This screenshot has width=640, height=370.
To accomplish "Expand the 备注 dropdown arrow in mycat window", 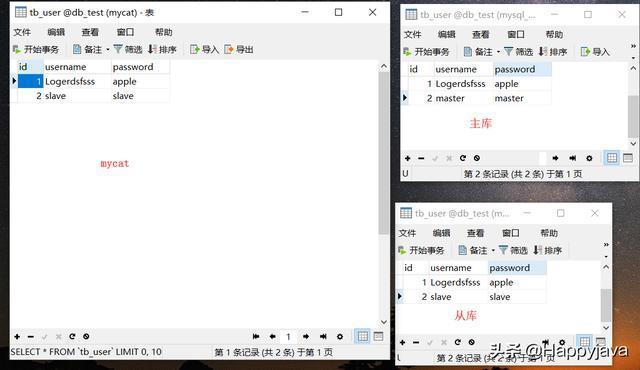I will pos(108,50).
